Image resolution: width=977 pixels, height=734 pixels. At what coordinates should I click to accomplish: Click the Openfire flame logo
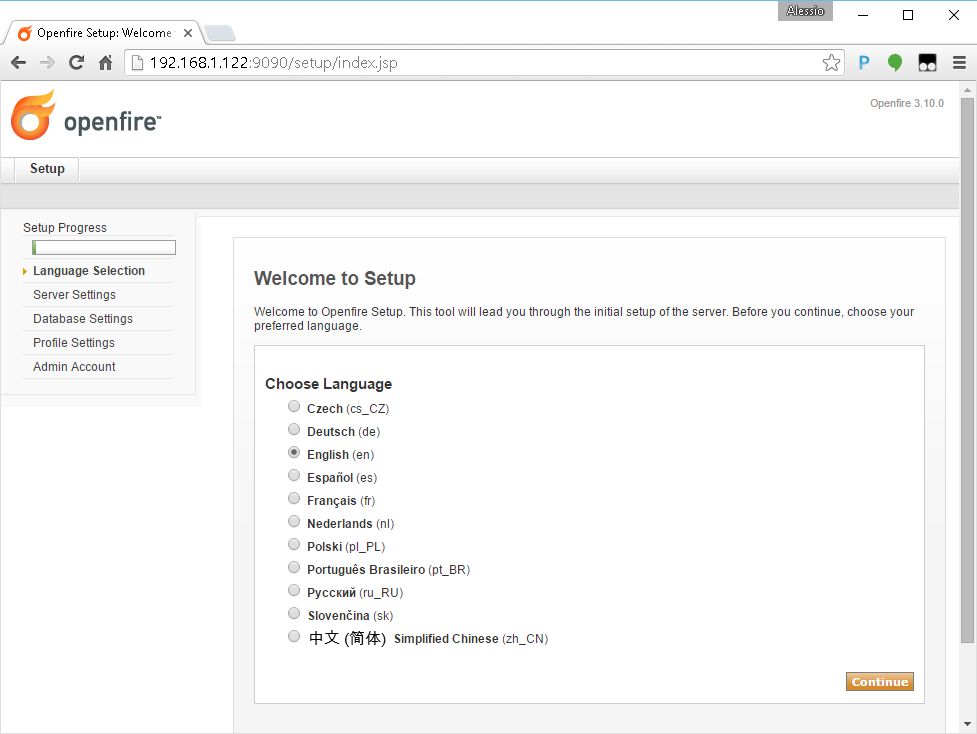point(33,117)
